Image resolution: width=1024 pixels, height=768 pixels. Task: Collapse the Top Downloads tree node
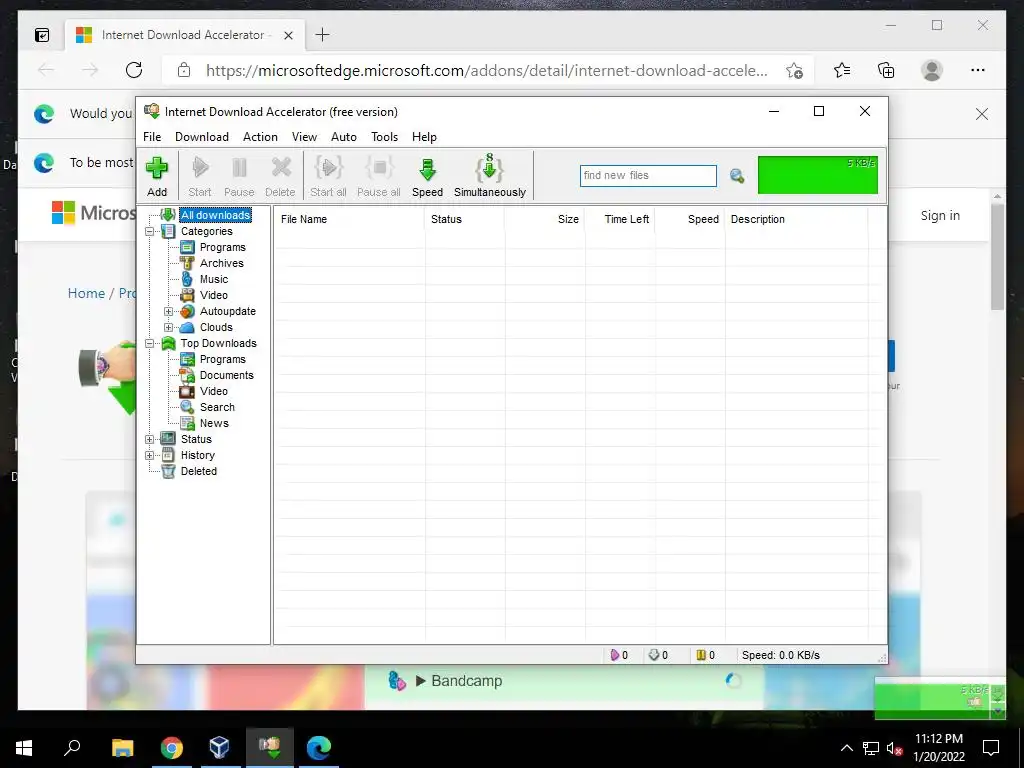(x=150, y=344)
